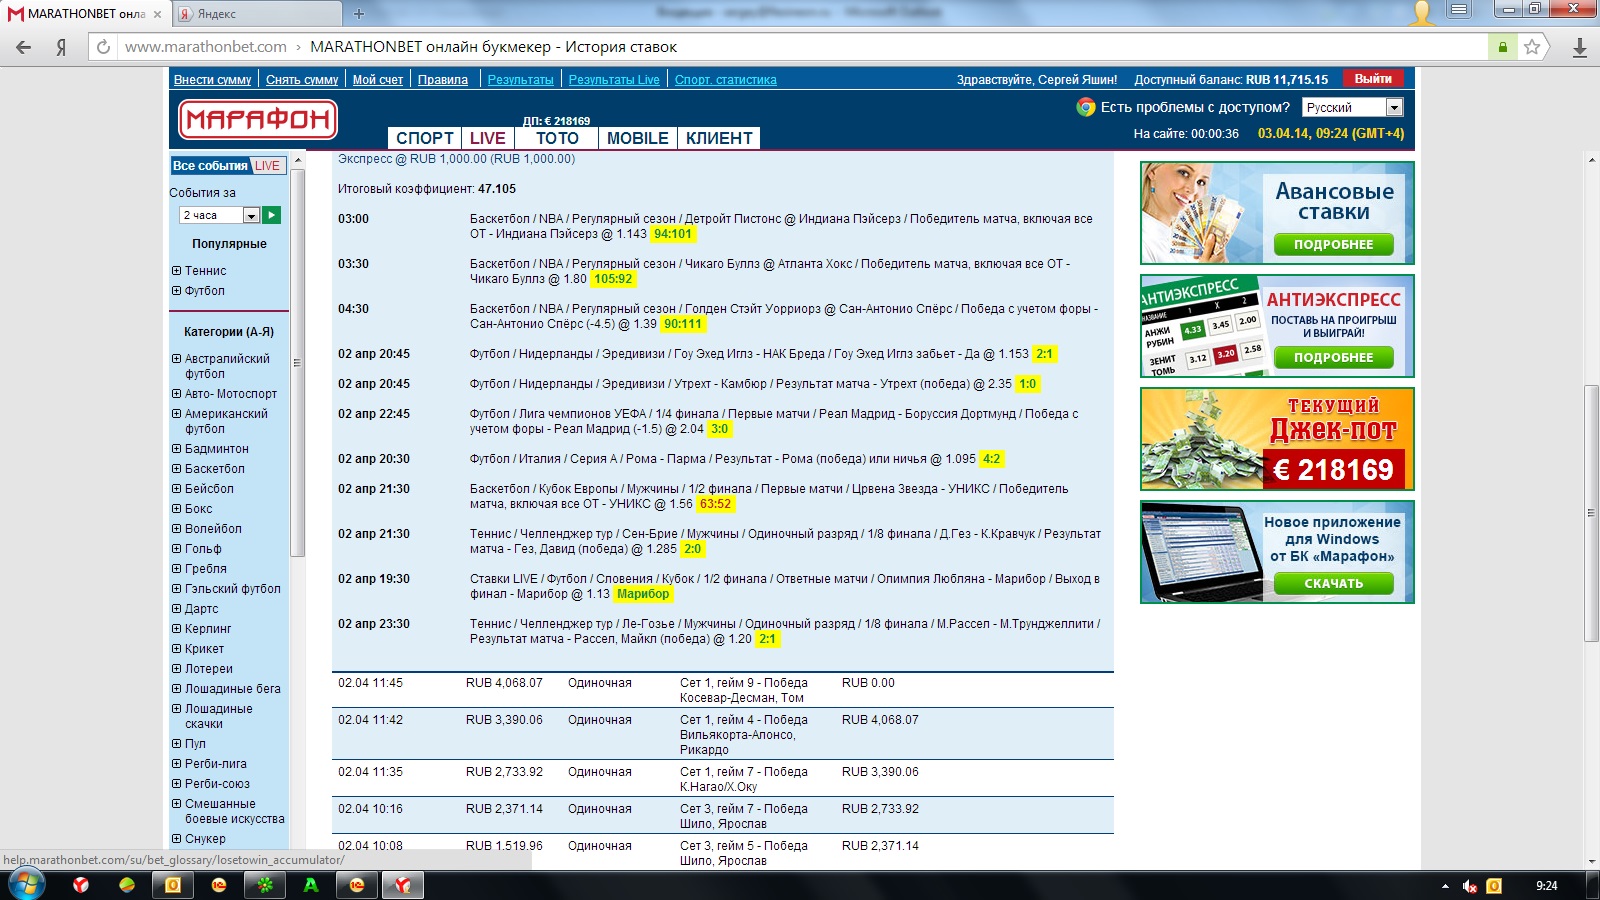This screenshot has width=1600, height=900.
Task: Click the Дартс category label
Action: click(201, 609)
